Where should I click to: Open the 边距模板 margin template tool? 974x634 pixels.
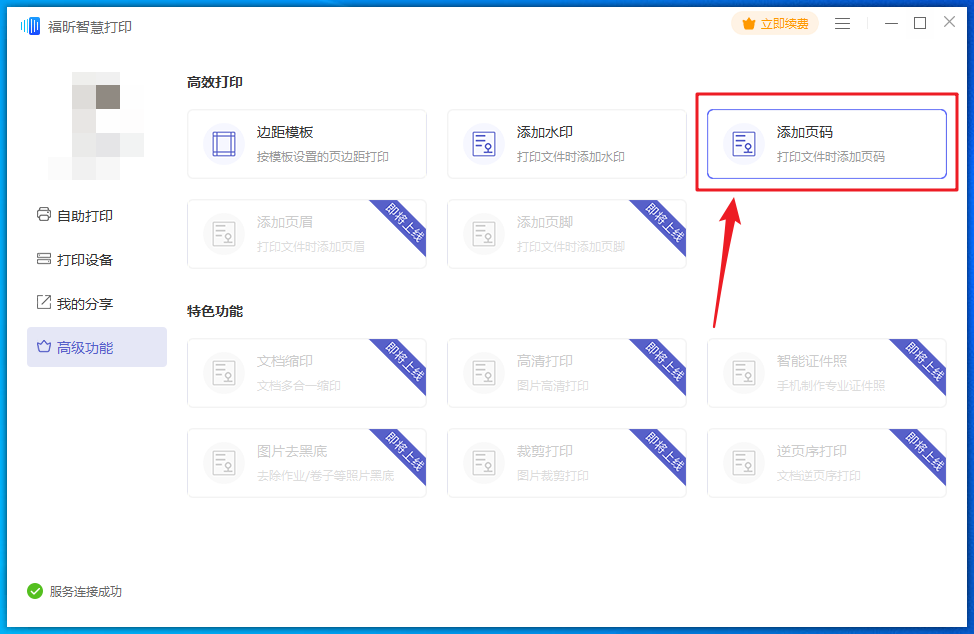point(223,143)
